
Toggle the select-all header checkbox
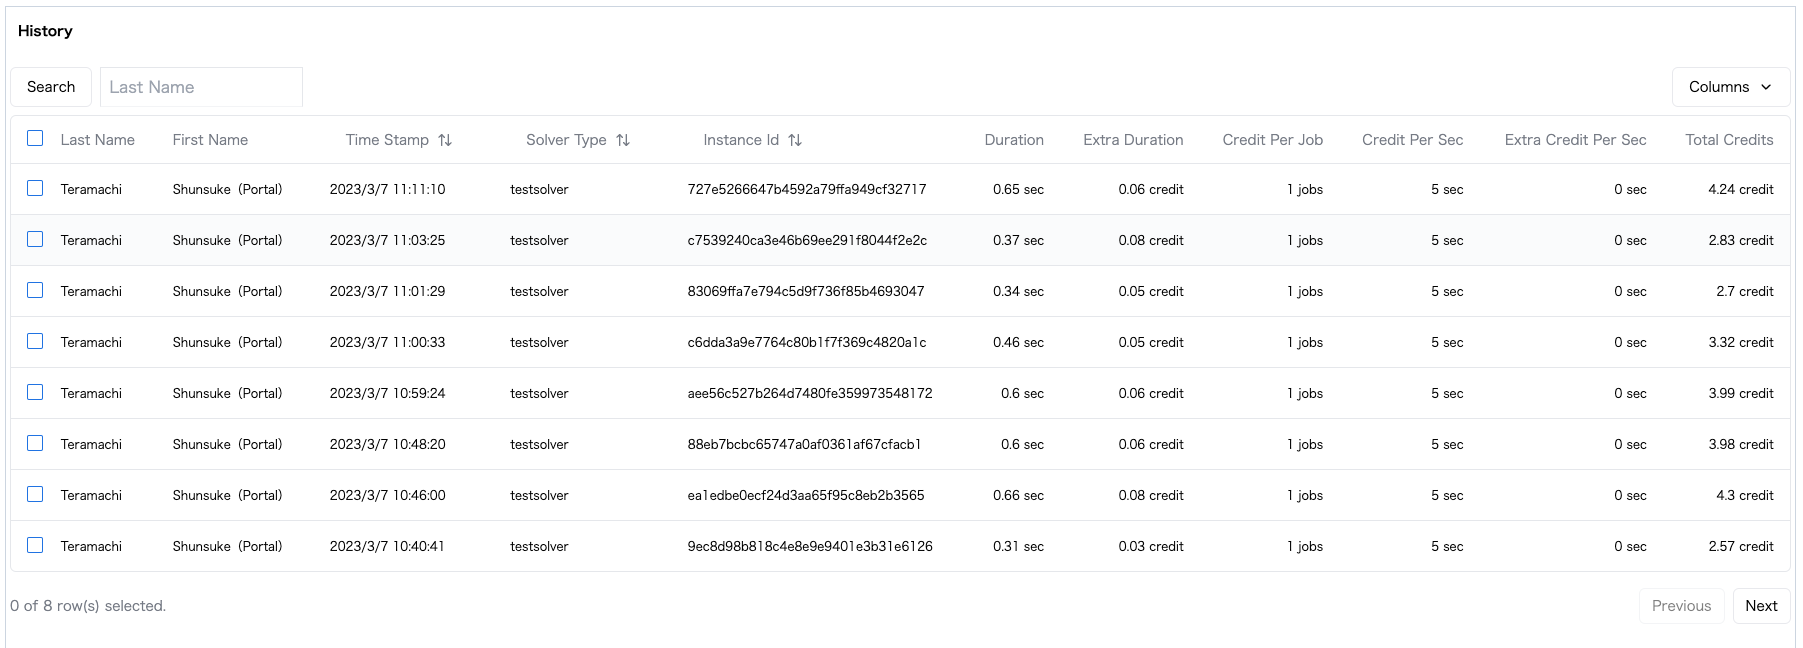tap(35, 139)
